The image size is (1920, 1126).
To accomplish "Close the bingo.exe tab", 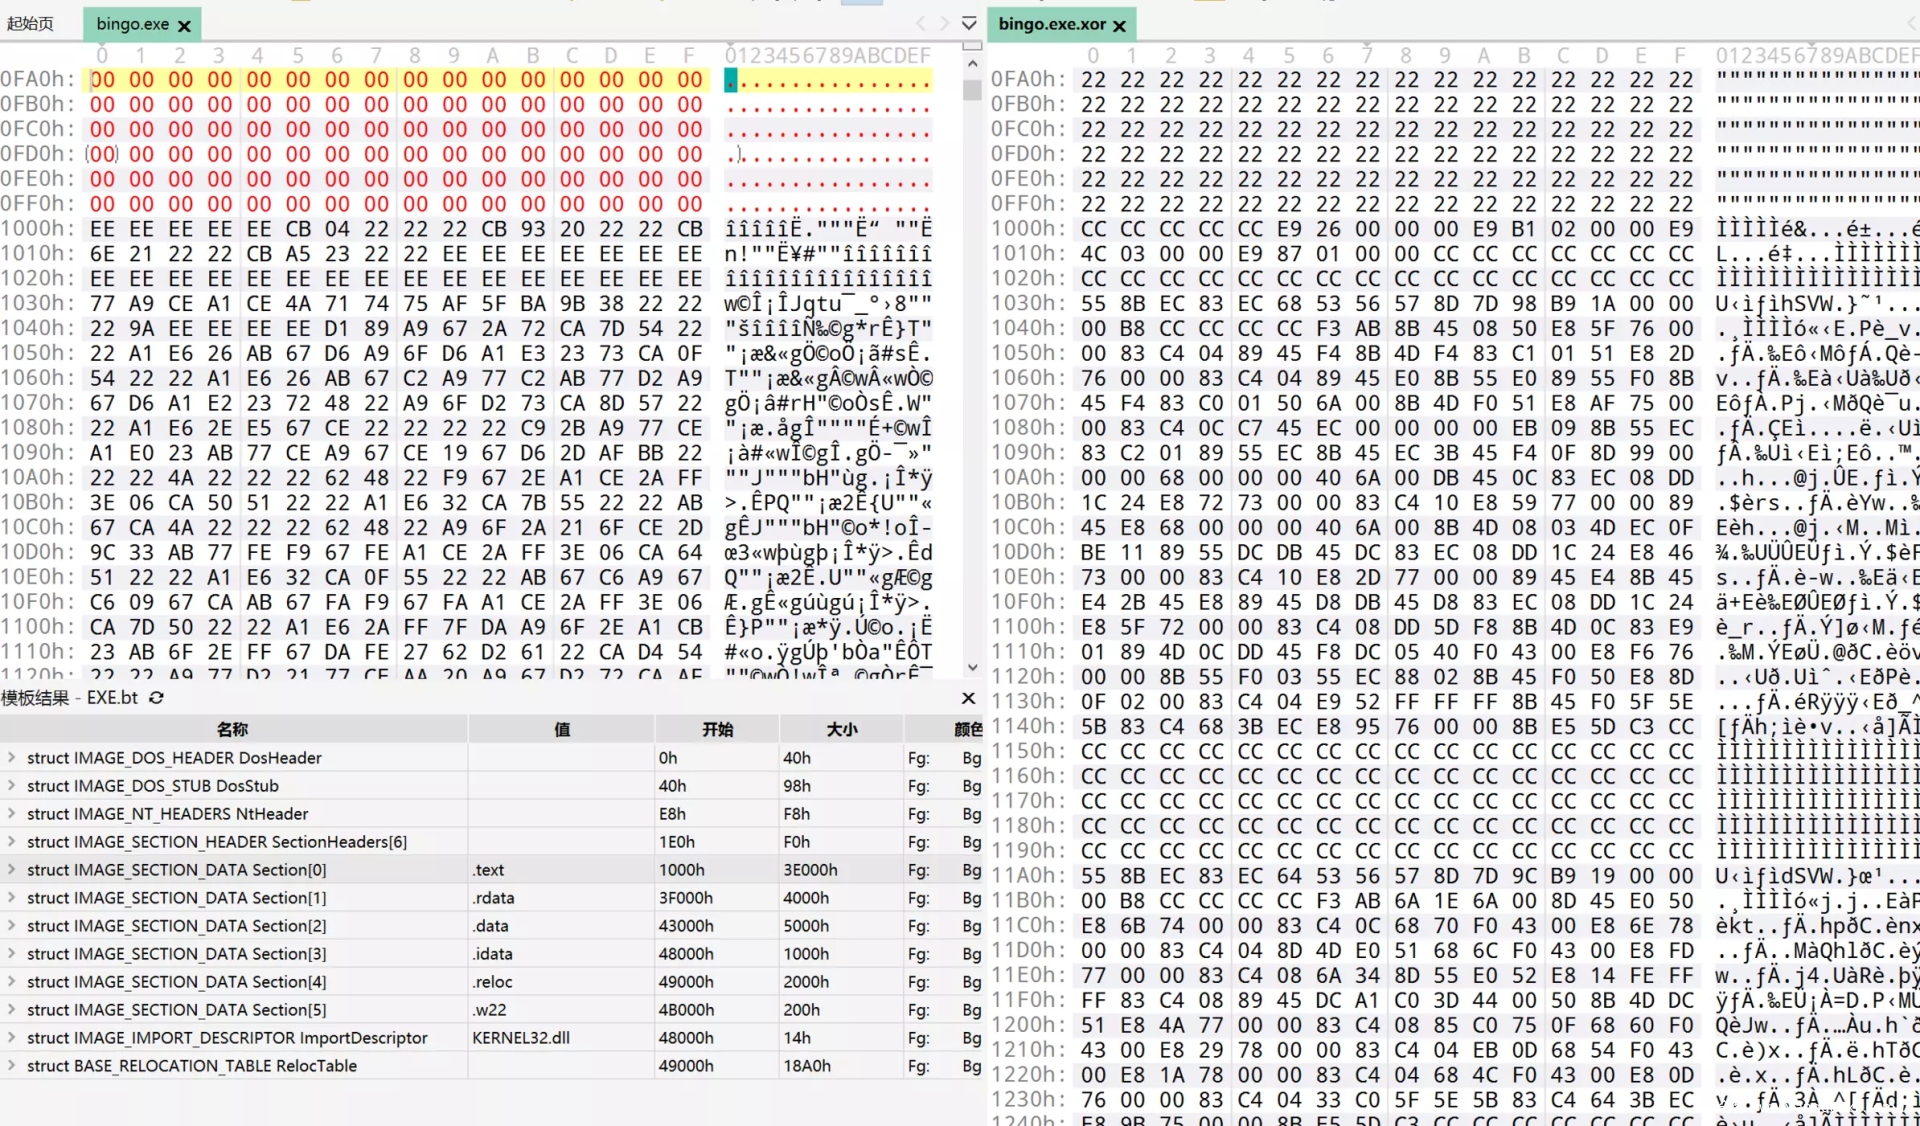I will [184, 25].
